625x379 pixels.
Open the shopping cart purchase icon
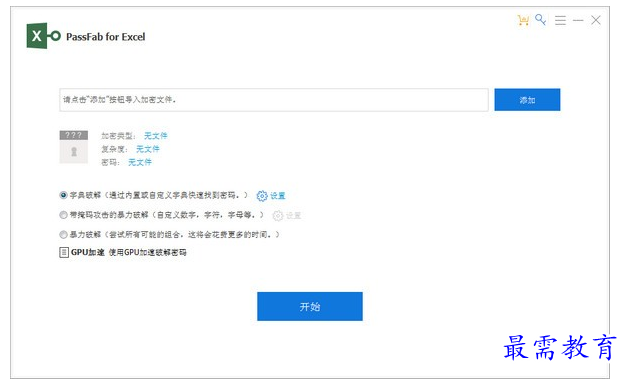(x=523, y=20)
